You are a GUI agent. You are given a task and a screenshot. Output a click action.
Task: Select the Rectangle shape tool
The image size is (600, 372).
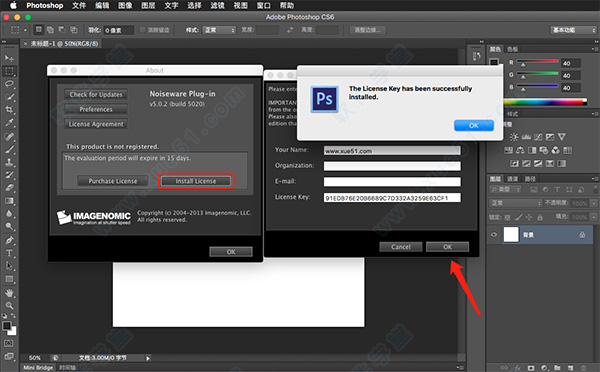tap(9, 279)
